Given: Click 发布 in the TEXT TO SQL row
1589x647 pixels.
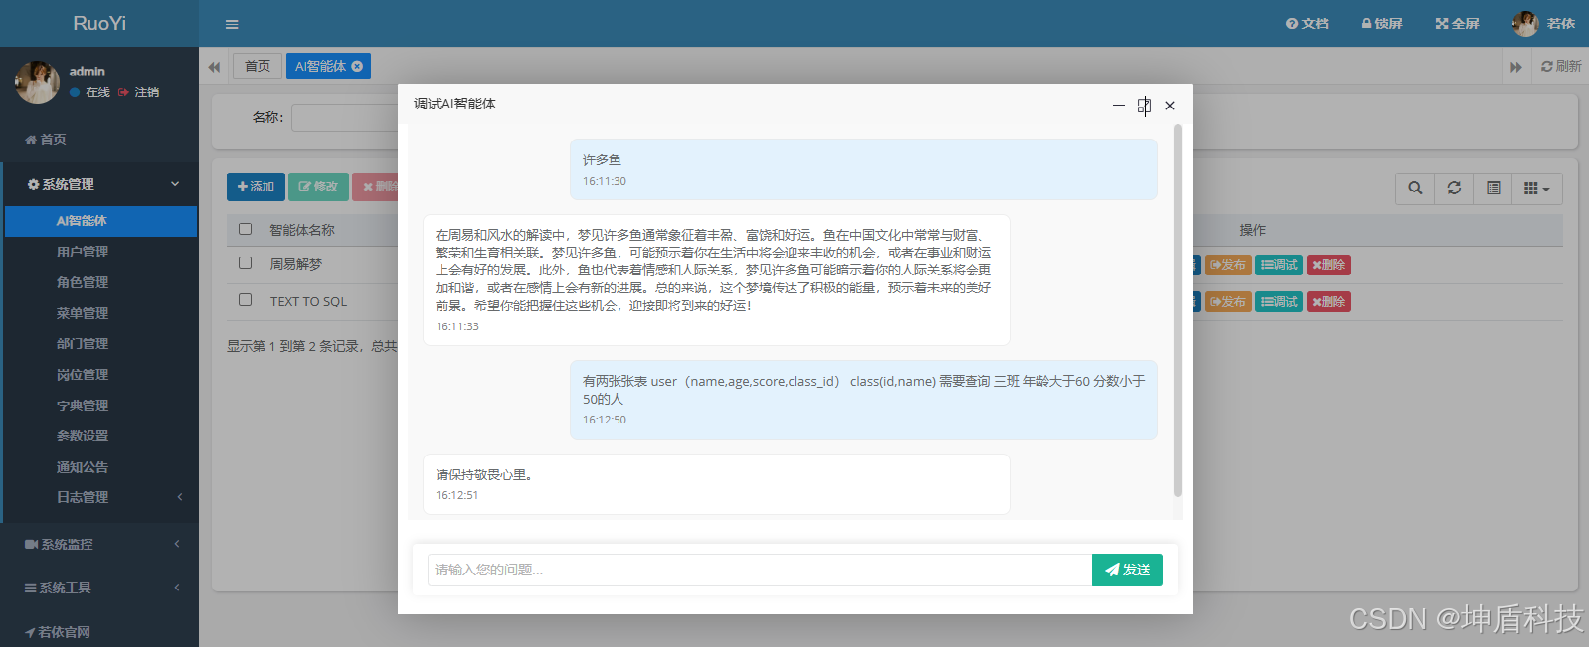Looking at the screenshot, I should tap(1228, 302).
